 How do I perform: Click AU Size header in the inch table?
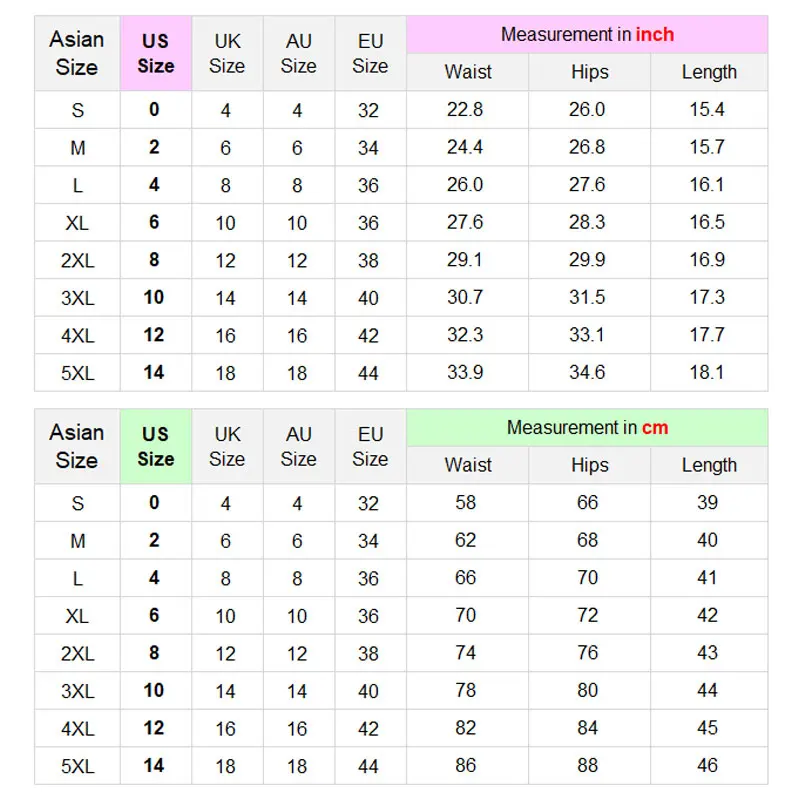pyautogui.click(x=298, y=54)
